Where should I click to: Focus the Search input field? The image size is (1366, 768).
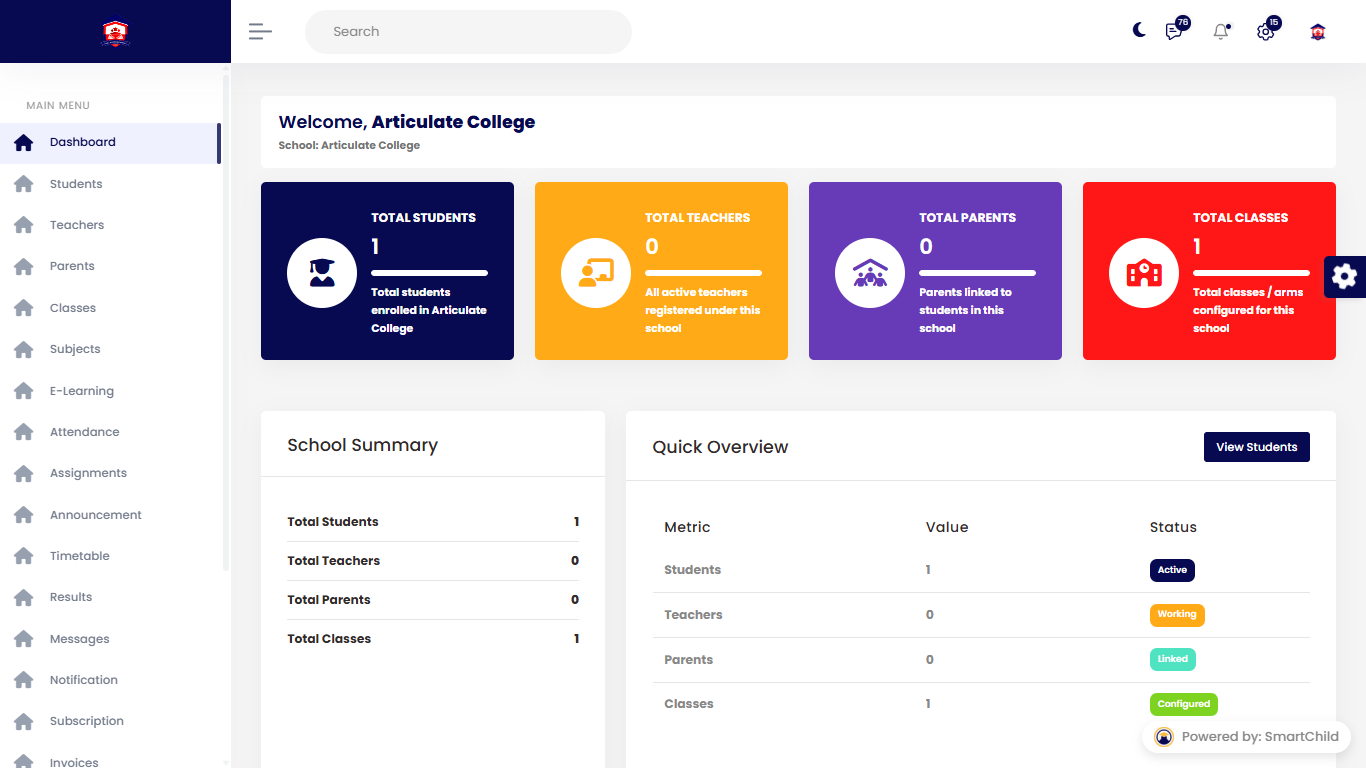click(468, 31)
